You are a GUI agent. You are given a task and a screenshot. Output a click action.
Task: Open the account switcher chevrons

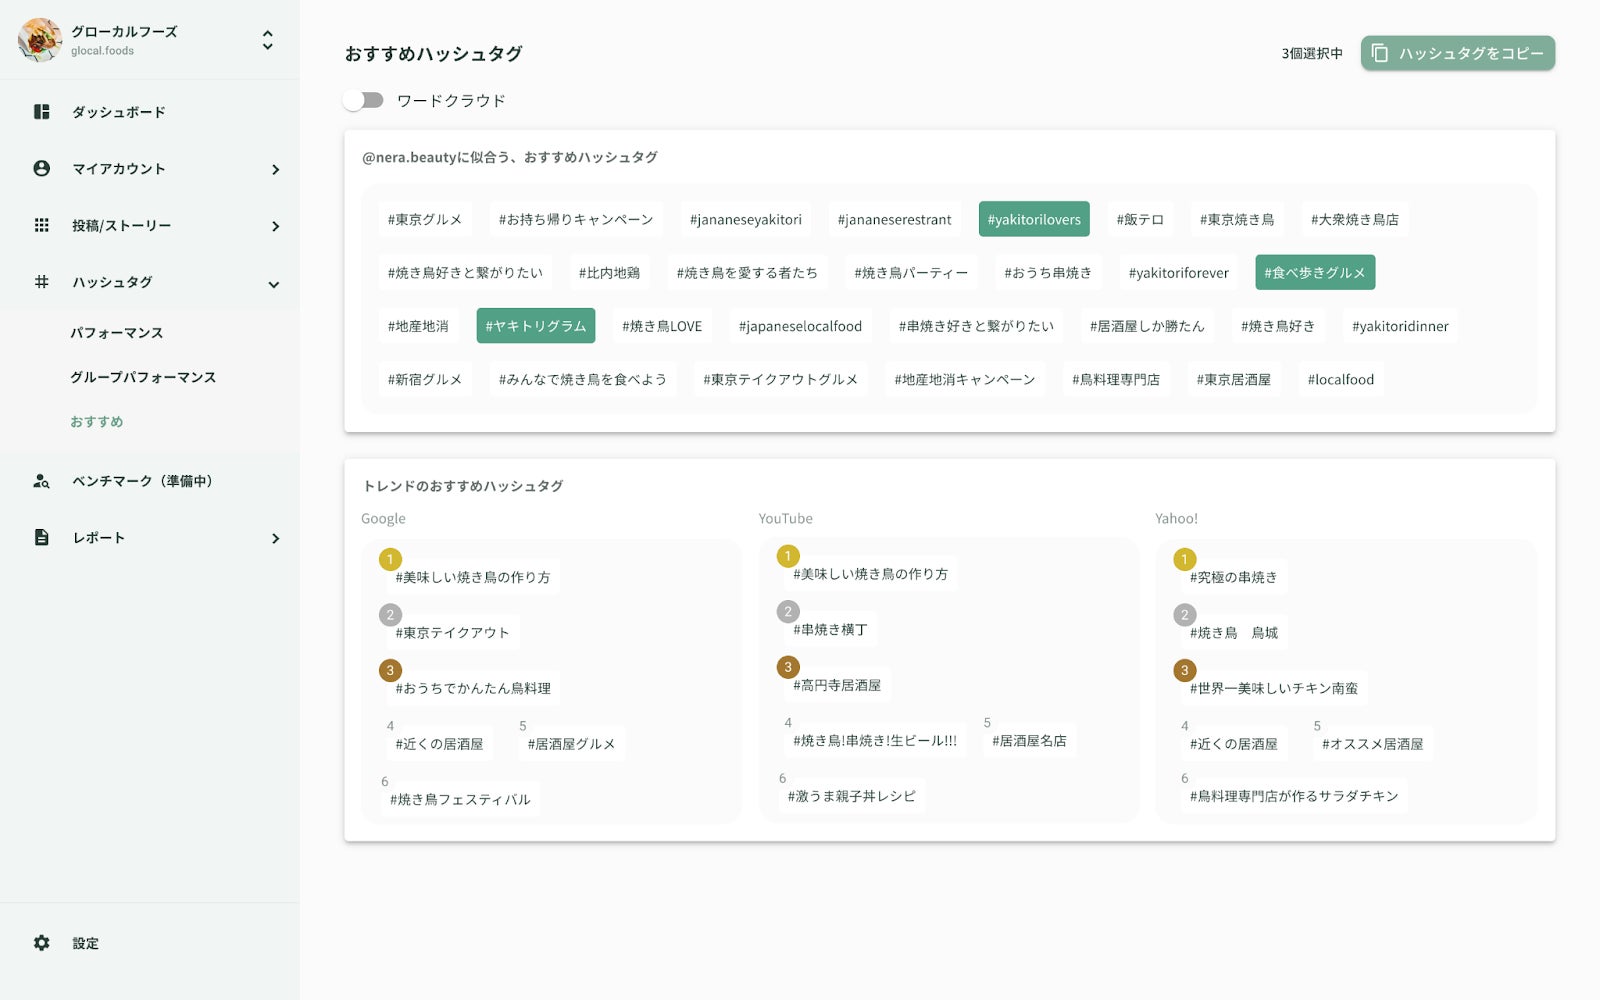tap(267, 40)
